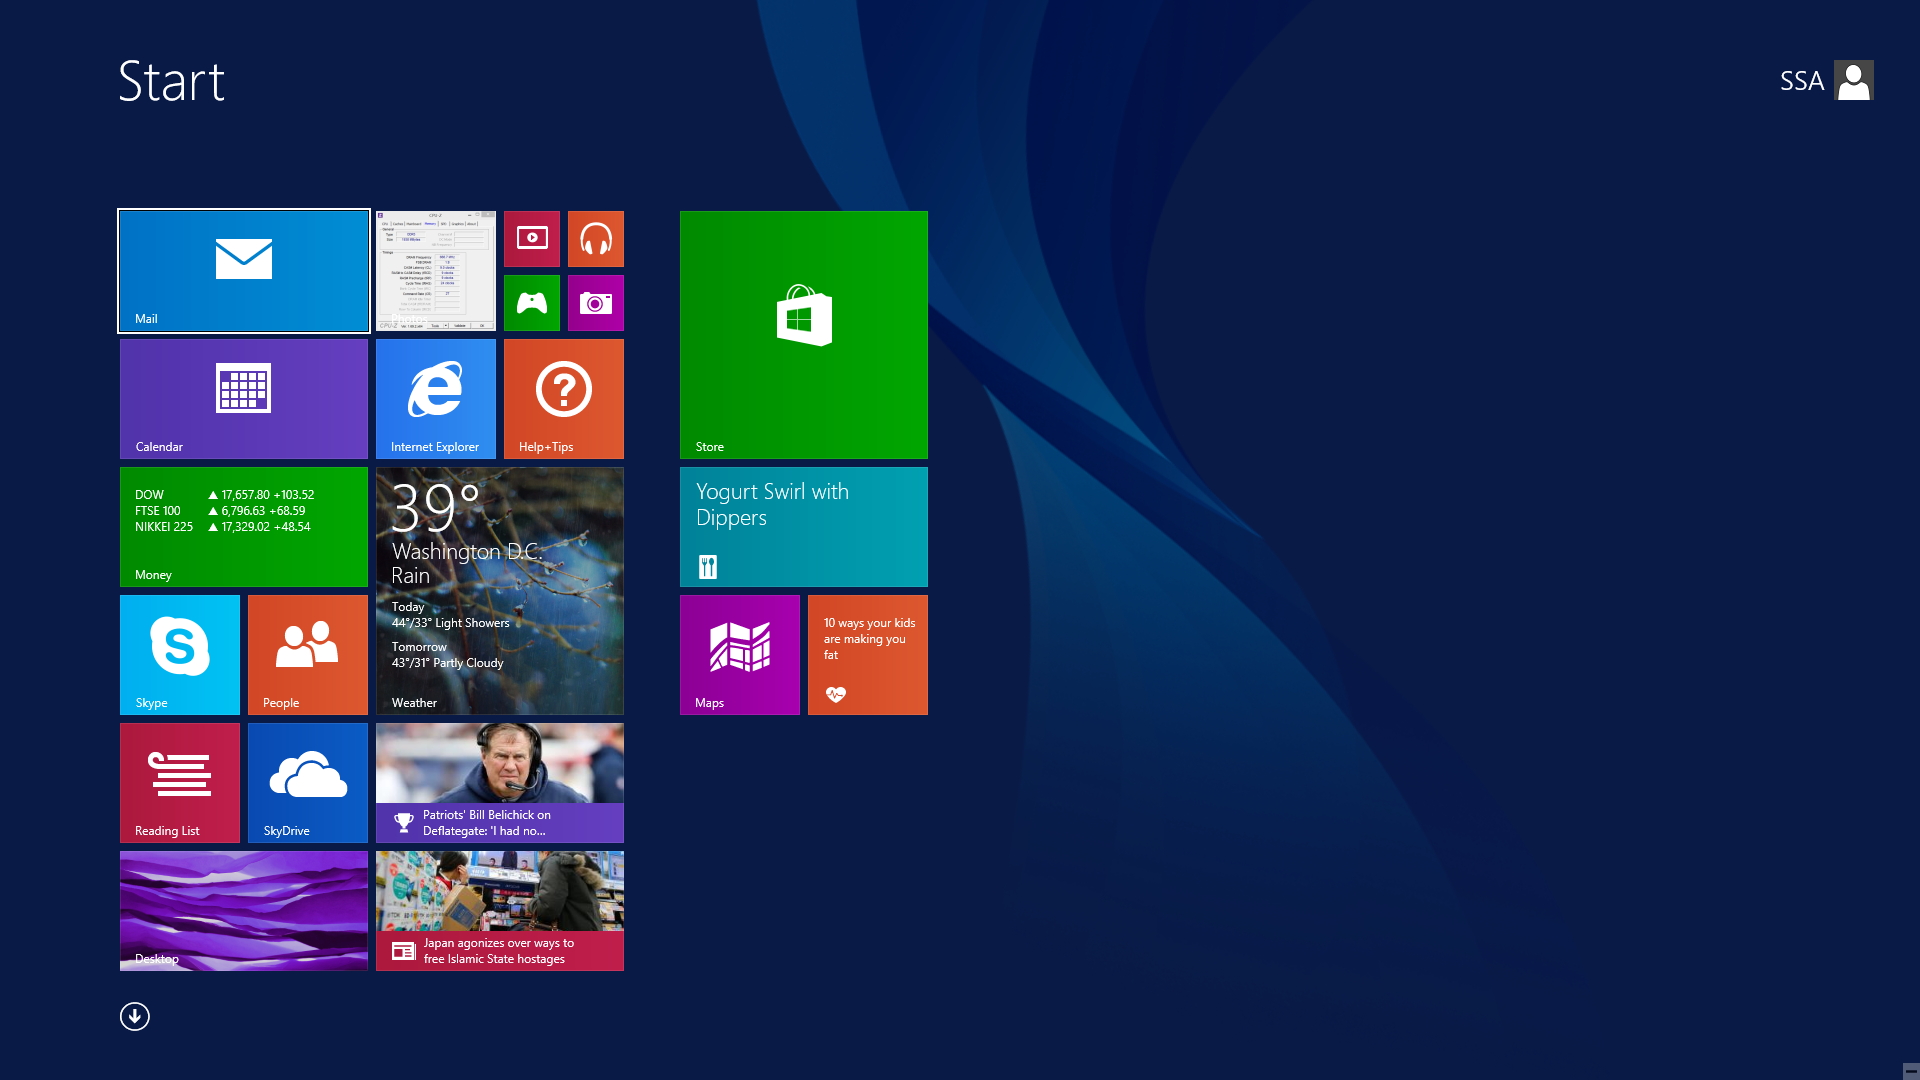The height and width of the screenshot is (1080, 1920).
Task: Open the Weather tile for Washington D.C.
Action: point(500,591)
